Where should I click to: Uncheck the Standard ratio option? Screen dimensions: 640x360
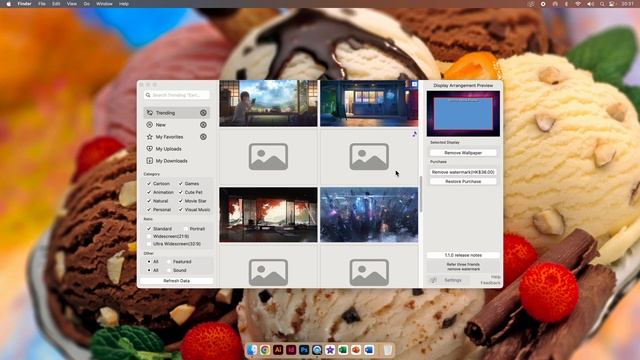click(149, 229)
